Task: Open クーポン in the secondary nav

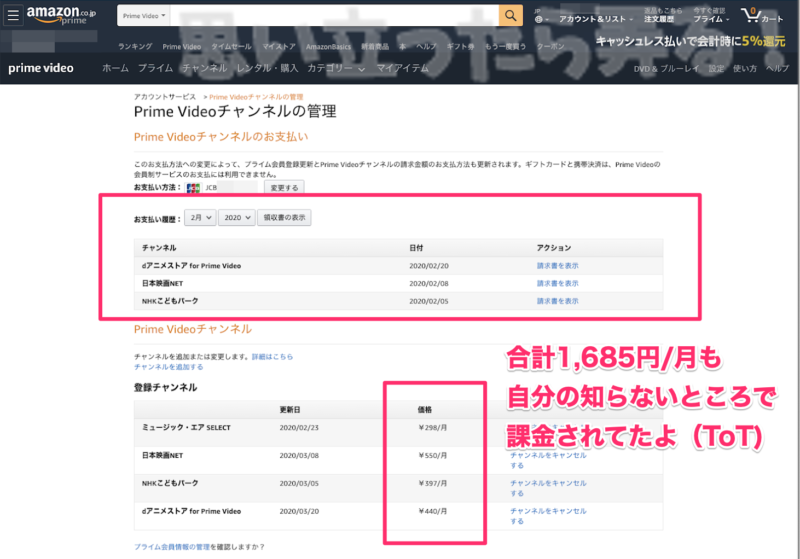Action: pyautogui.click(x=551, y=46)
